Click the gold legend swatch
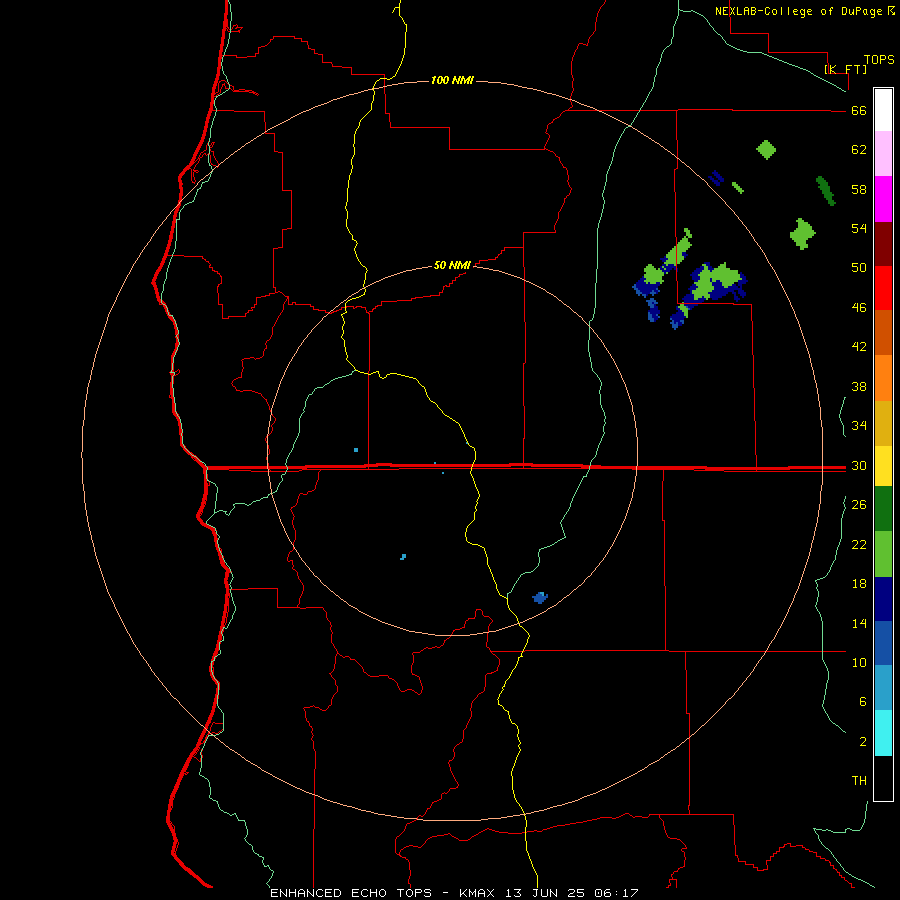 883,423
